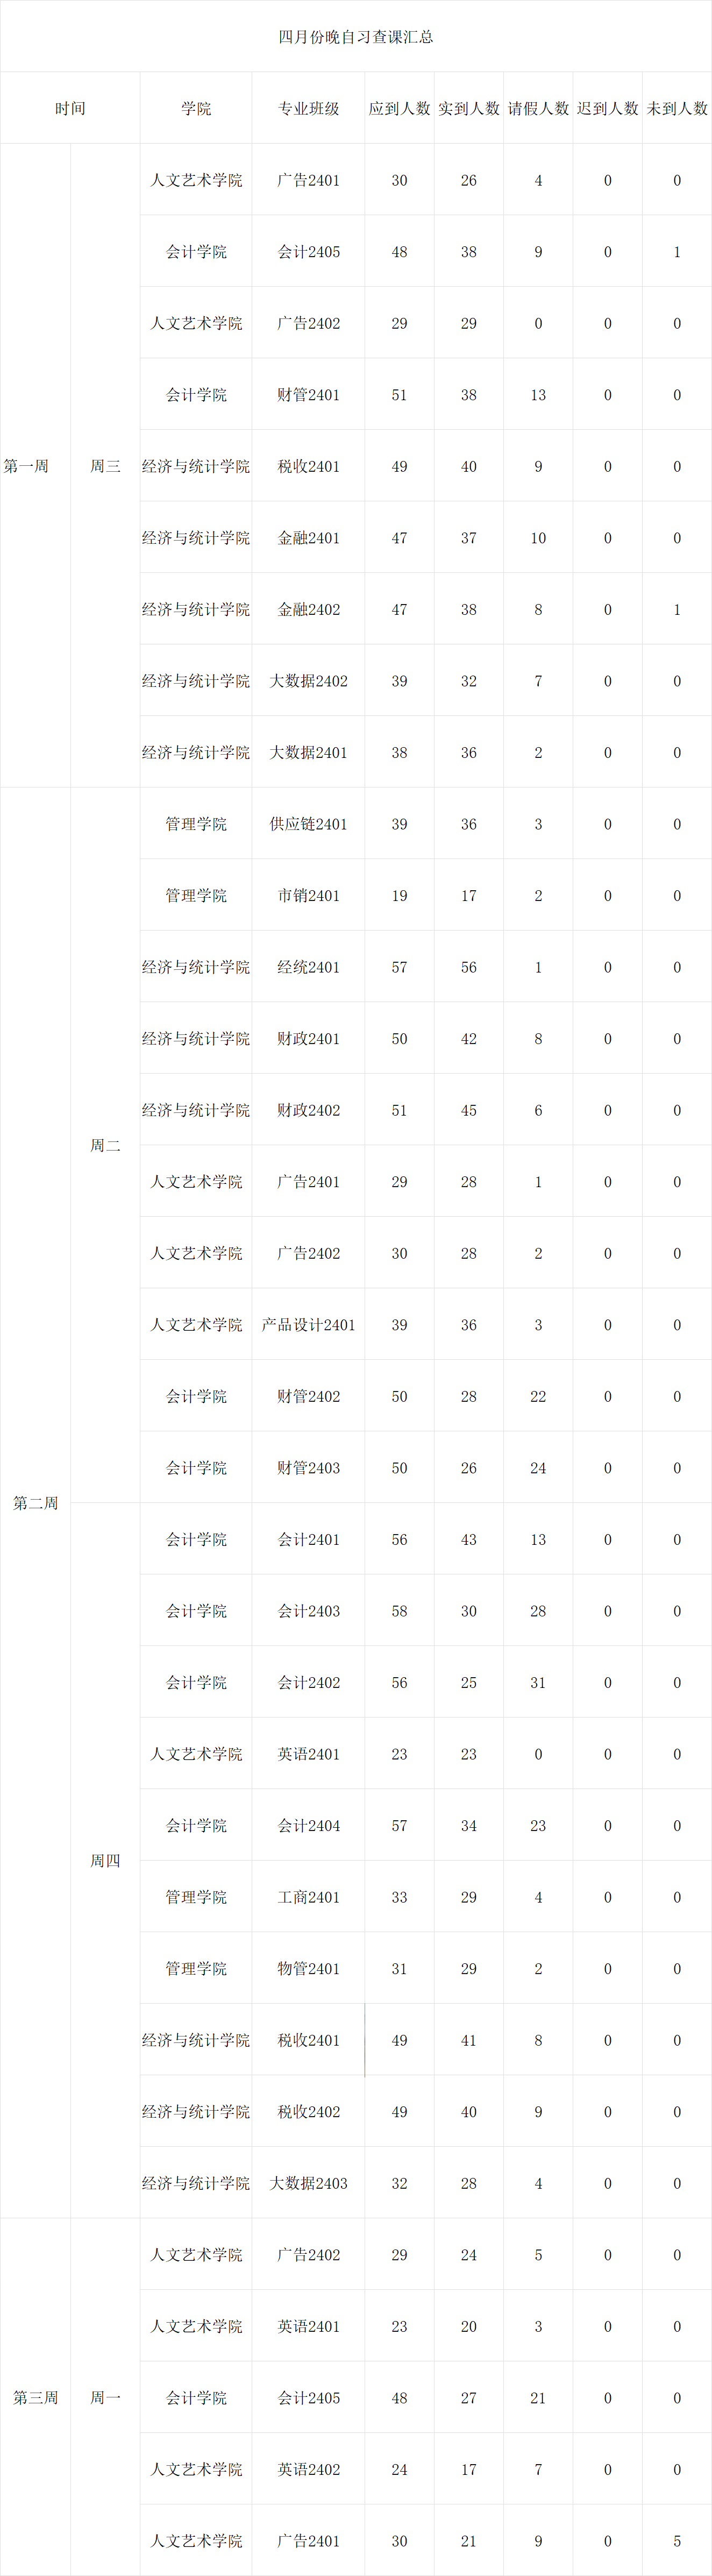
Task: Select the 第三周 merged cell
Action: 35,2398
